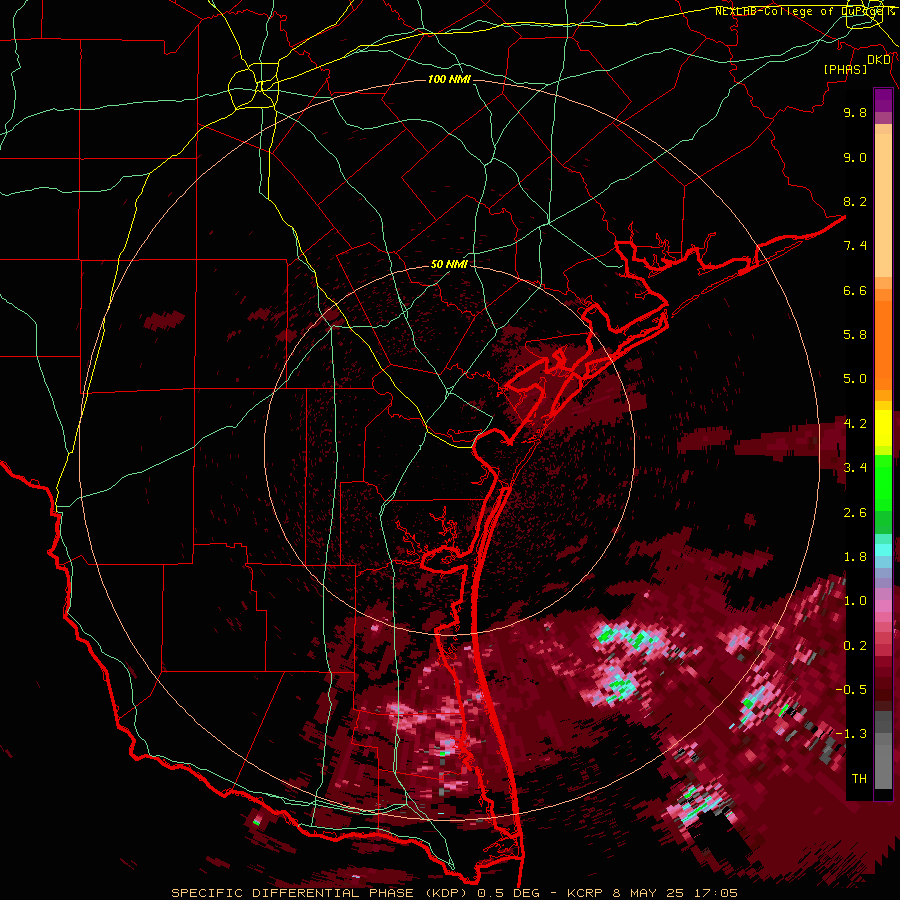
Task: Pick the purple swatch at the color bar top
Action: point(883,100)
